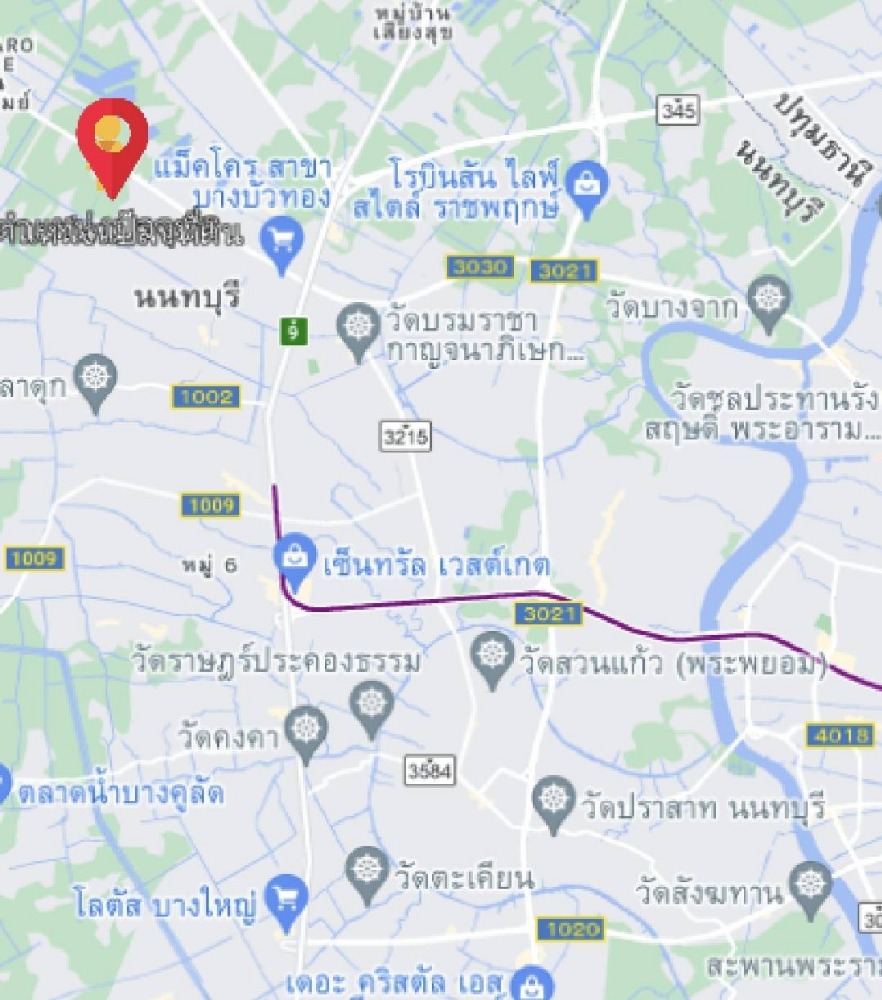Open The Crystal SB shopping icon
The height and width of the screenshot is (1000, 882).
(532, 984)
